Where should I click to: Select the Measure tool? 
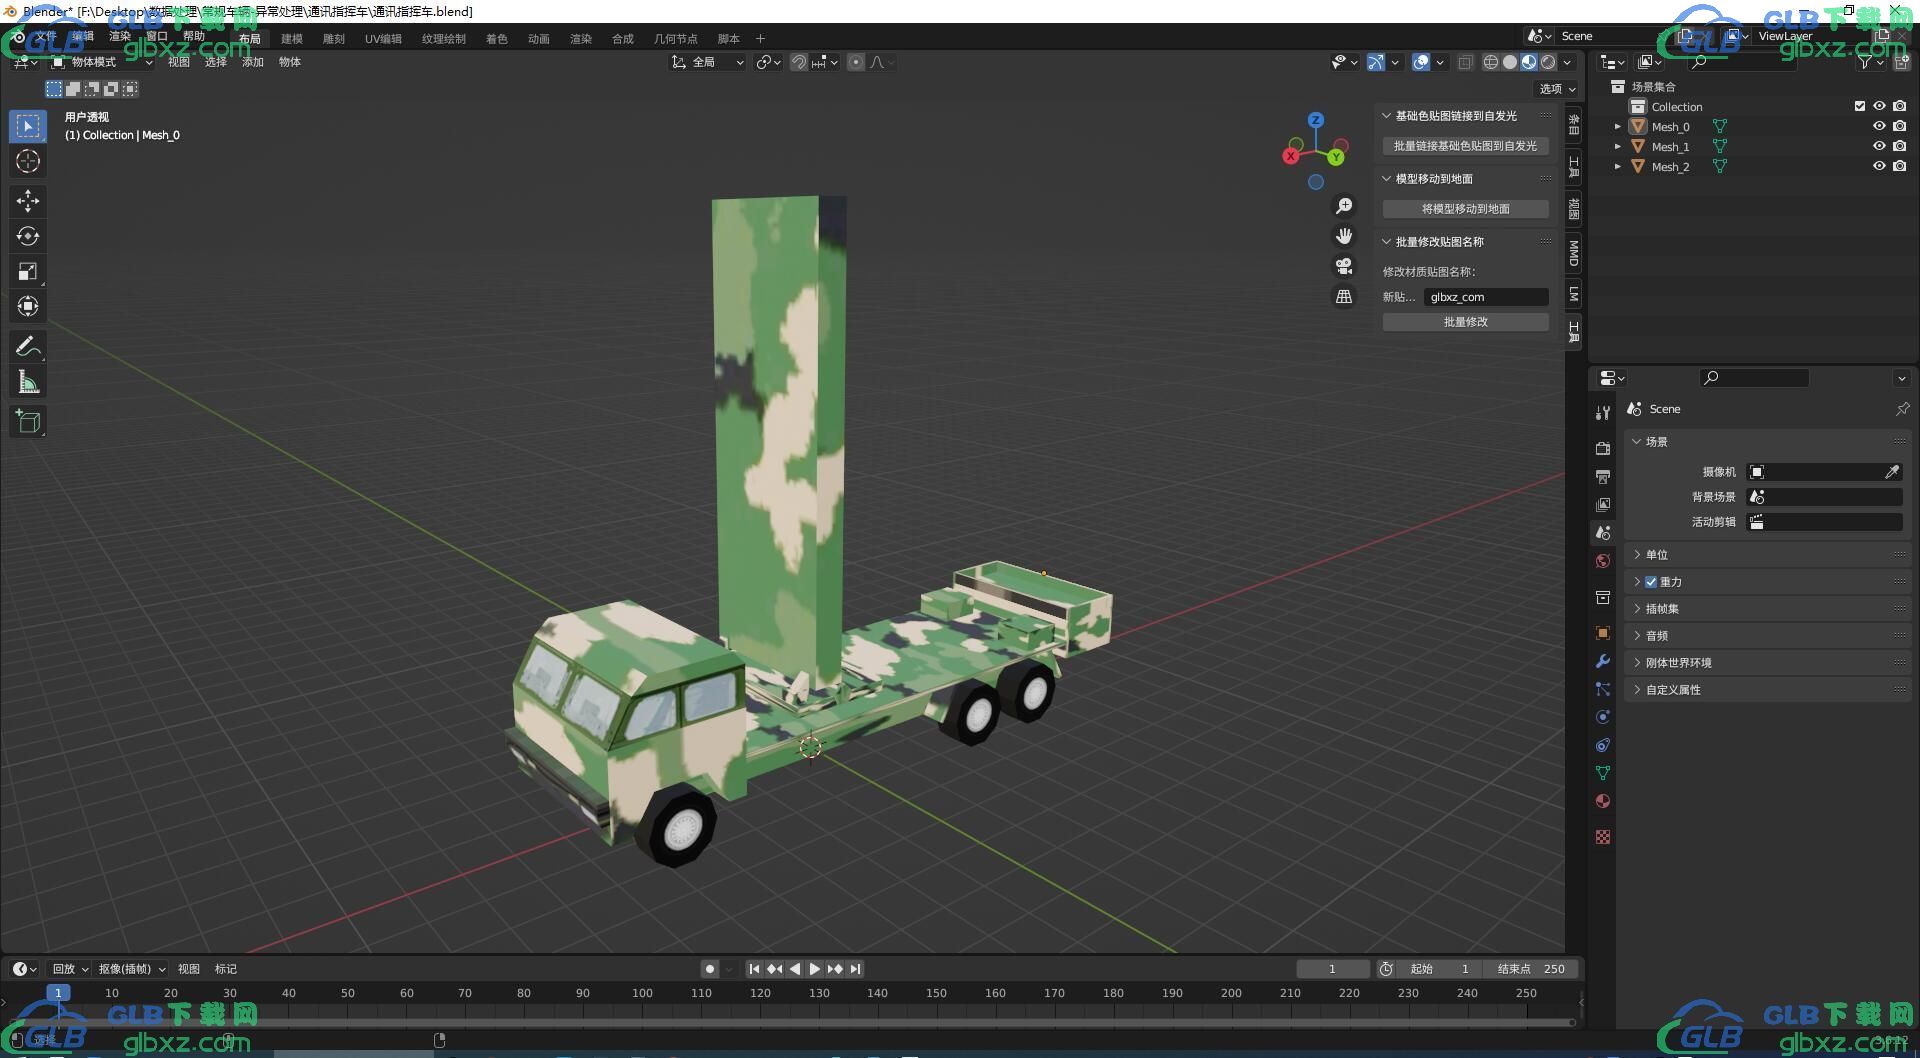28,382
